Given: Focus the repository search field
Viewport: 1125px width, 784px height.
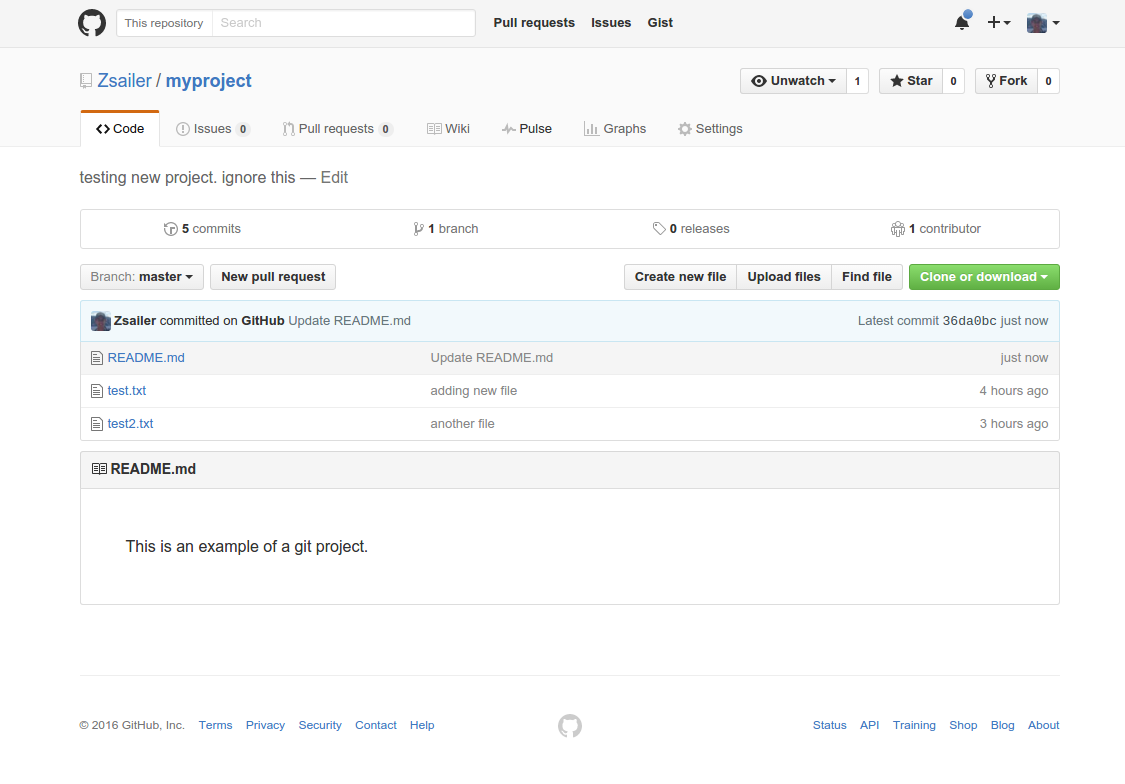Looking at the screenshot, I should [343, 23].
